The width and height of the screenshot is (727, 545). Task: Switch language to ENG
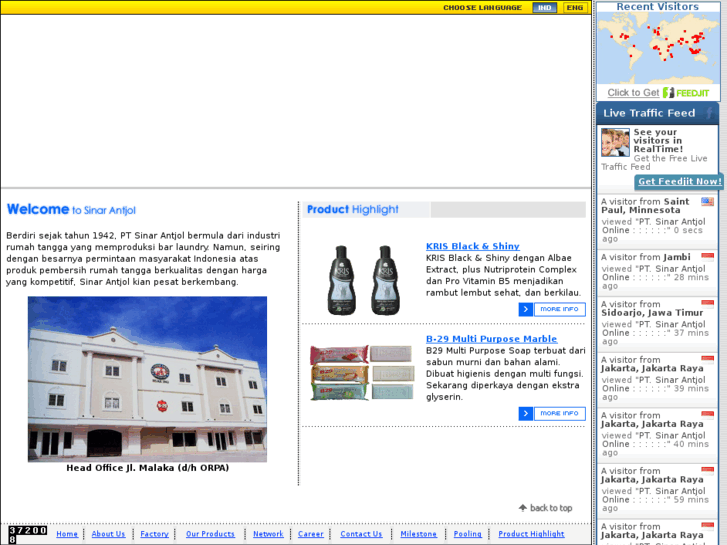(x=575, y=7)
